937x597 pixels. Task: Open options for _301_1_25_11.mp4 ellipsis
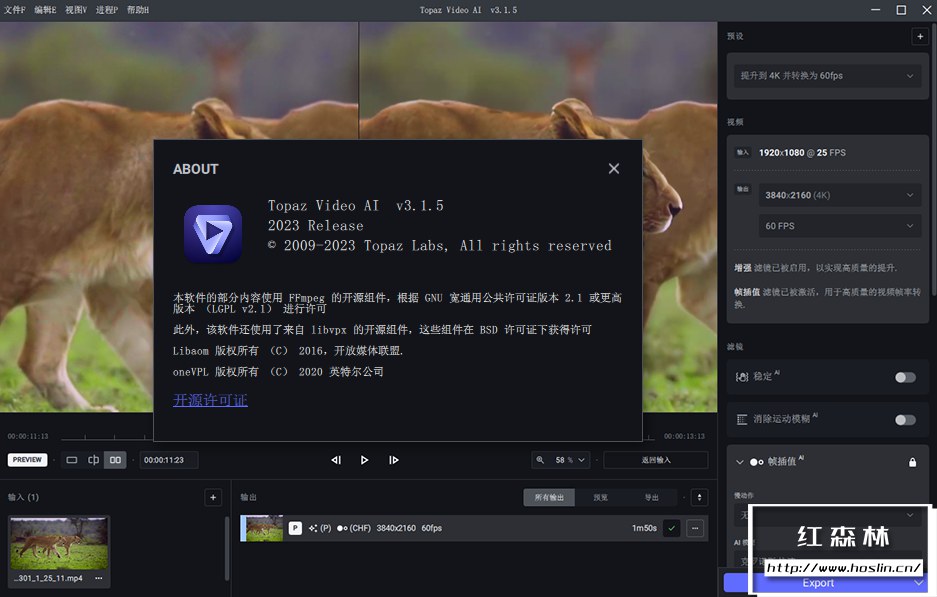[99, 578]
